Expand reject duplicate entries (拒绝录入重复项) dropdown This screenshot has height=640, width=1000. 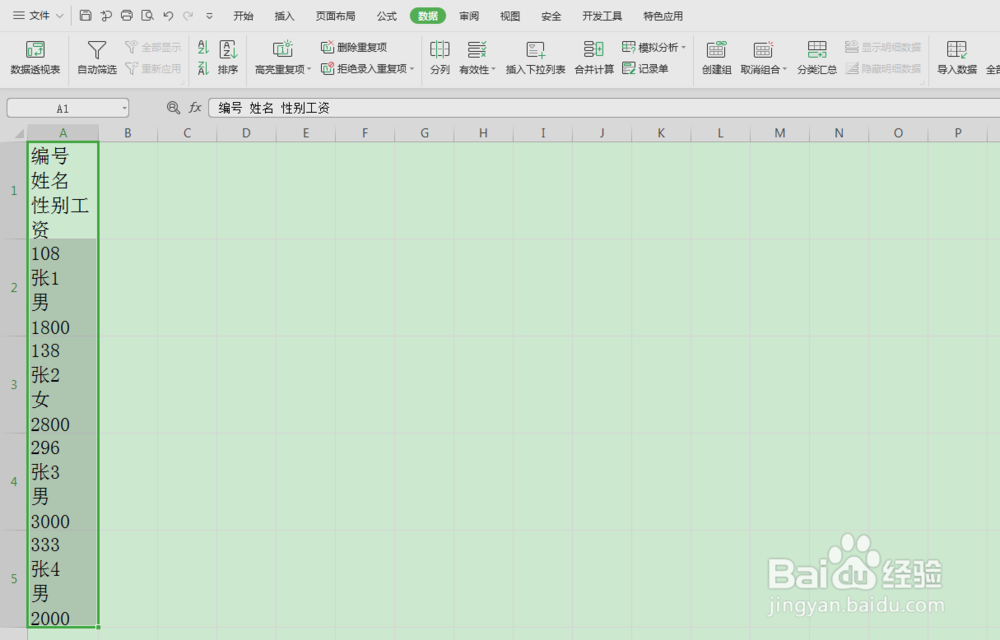tap(412, 69)
